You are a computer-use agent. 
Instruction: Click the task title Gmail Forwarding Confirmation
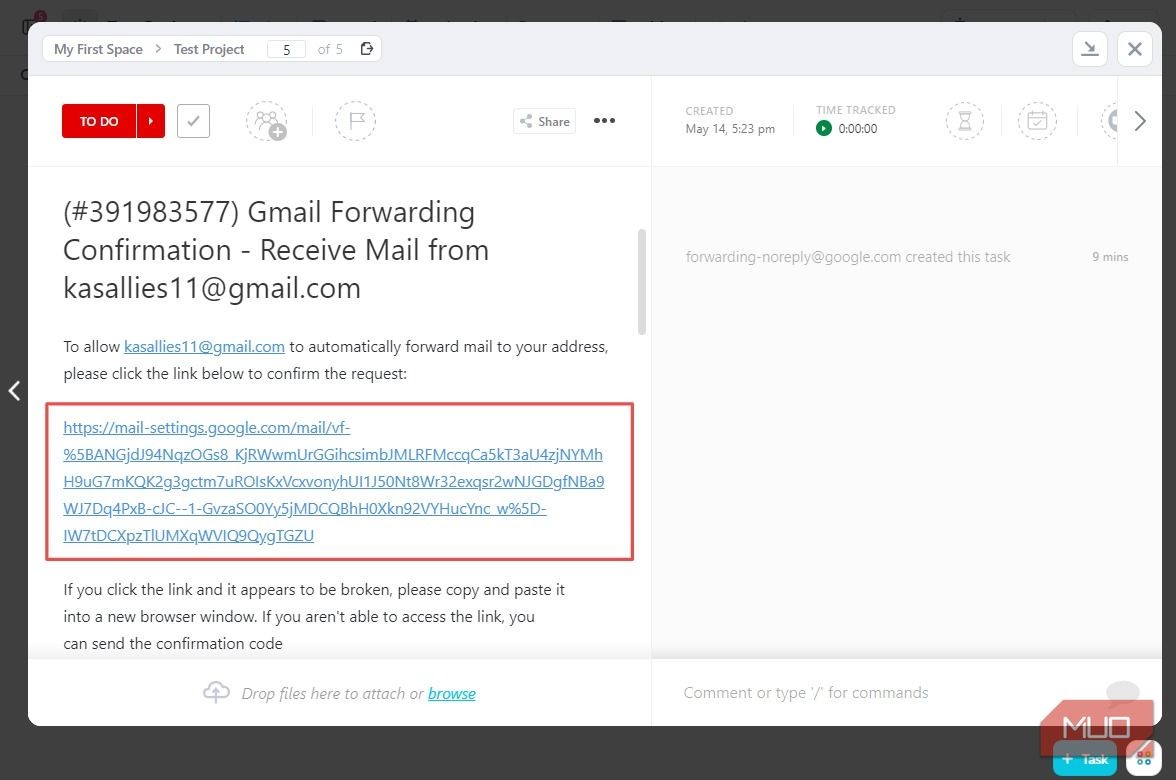(276, 250)
